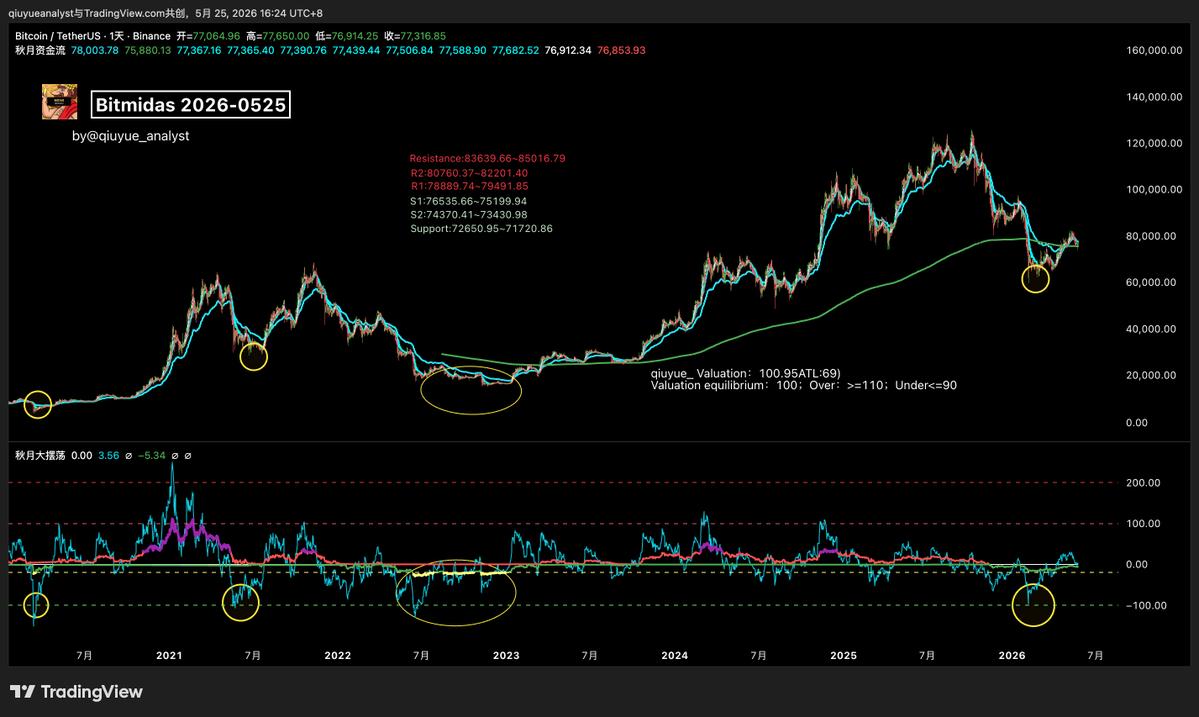Screen dimensions: 1199x717
Task: Select the S2:74370.41~73430.98 label
Action: (x=469, y=215)
